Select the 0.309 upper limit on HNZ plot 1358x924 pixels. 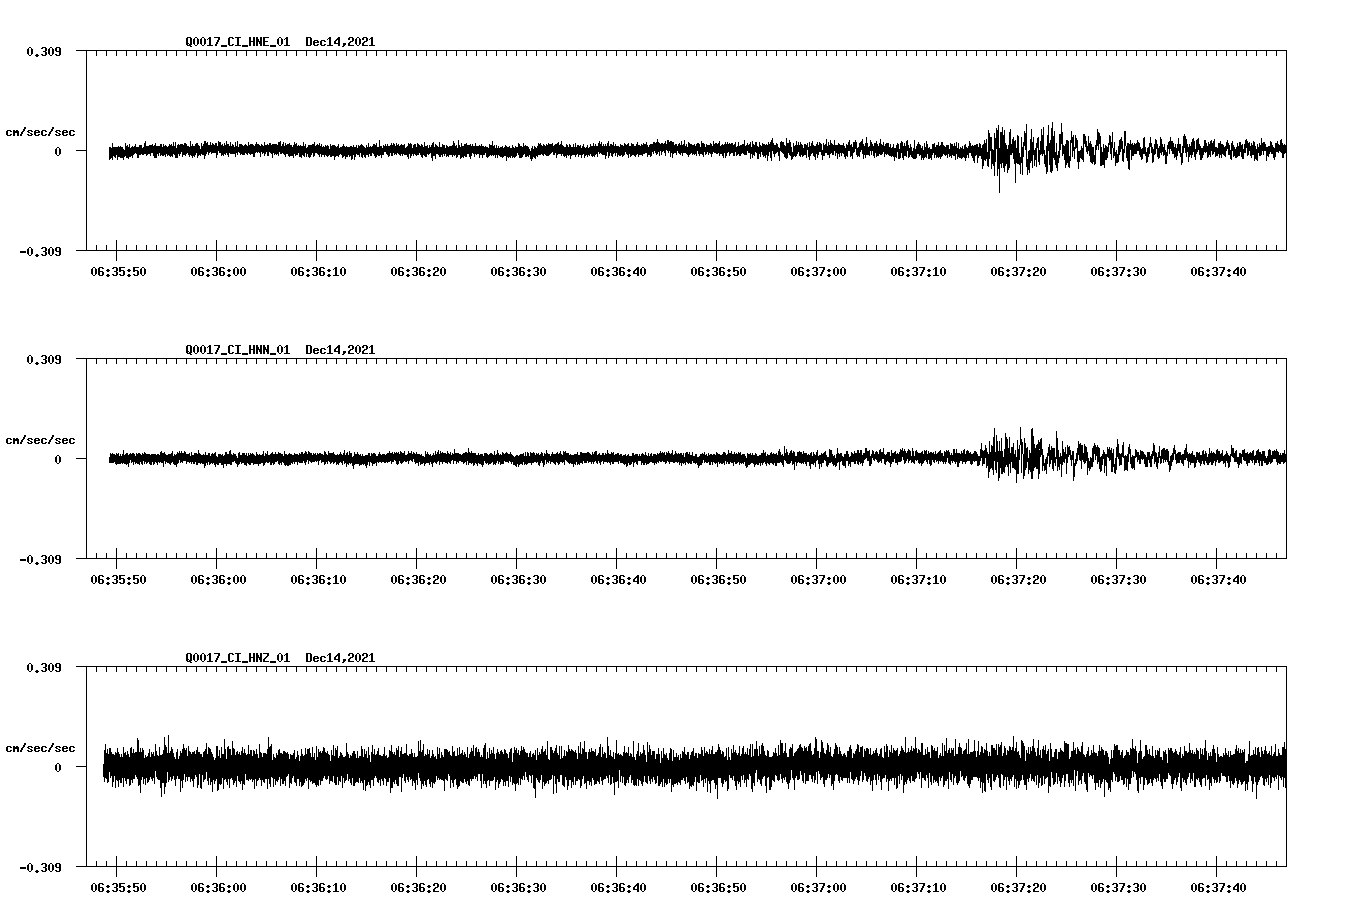click(x=43, y=667)
